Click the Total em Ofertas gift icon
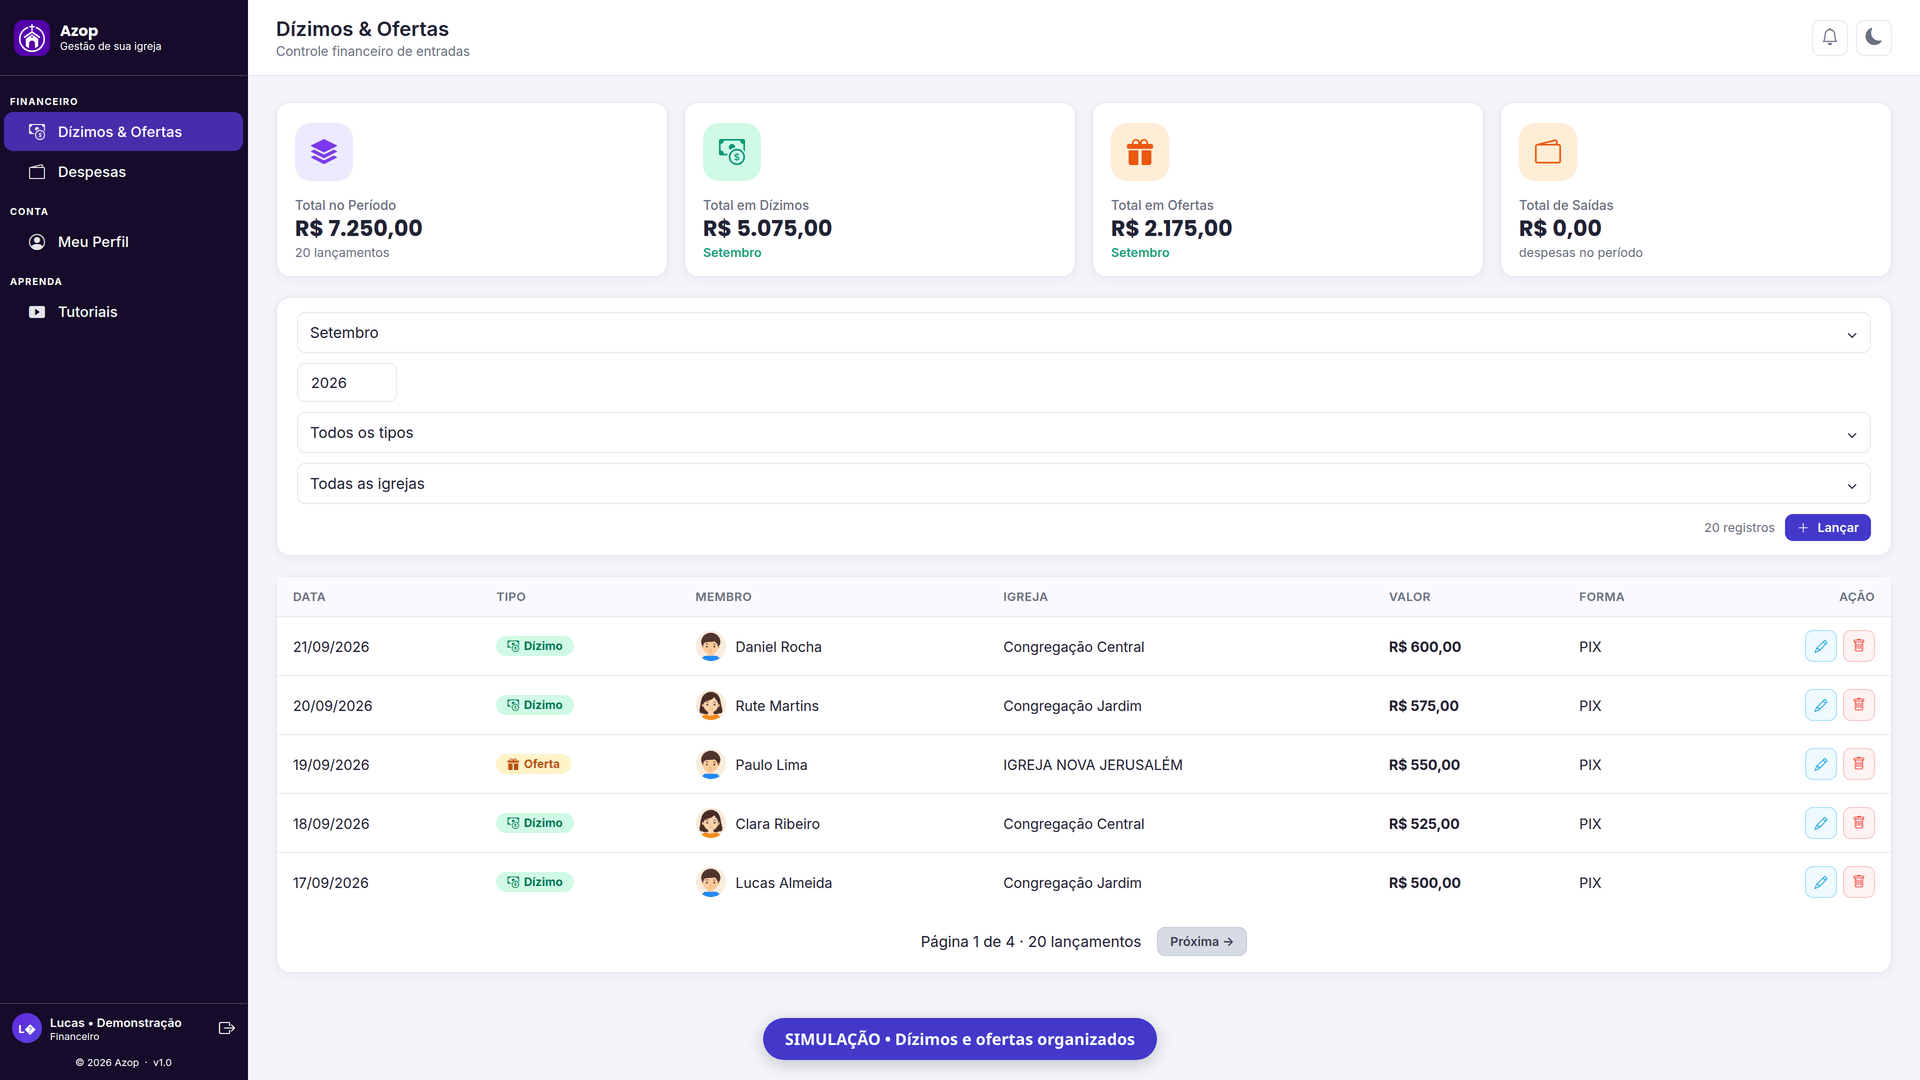This screenshot has width=1920, height=1080. 1139,152
